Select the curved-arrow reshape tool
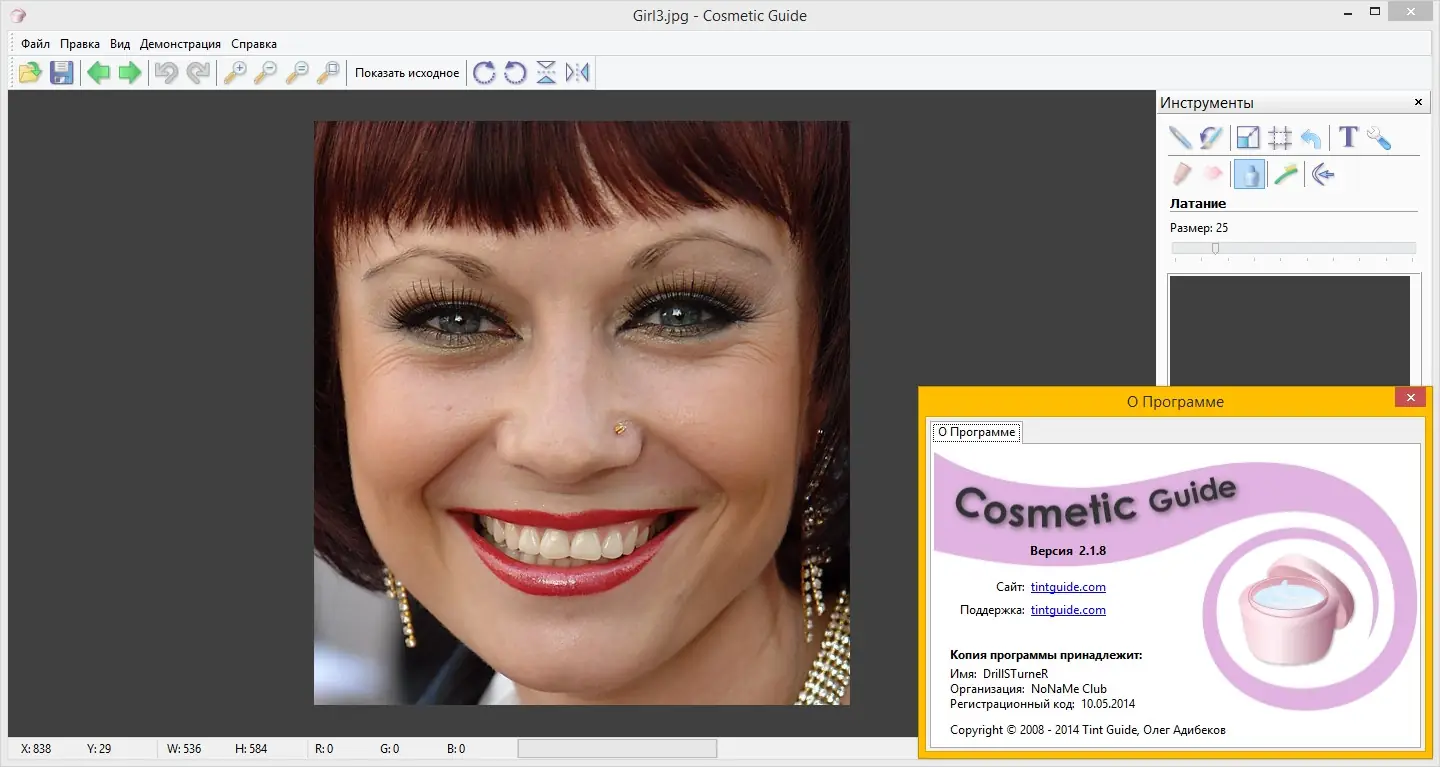Image resolution: width=1440 pixels, height=767 pixels. 1323,175
